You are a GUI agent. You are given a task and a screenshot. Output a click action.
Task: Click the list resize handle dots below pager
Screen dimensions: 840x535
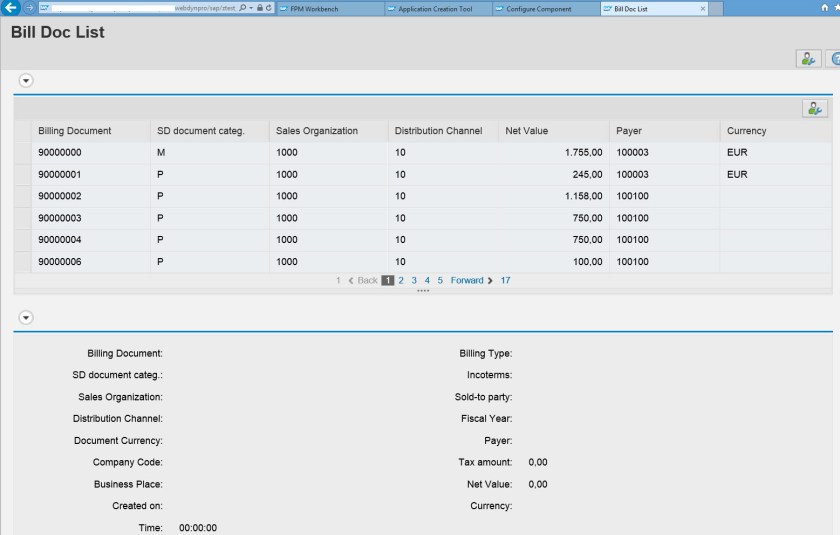point(423,291)
